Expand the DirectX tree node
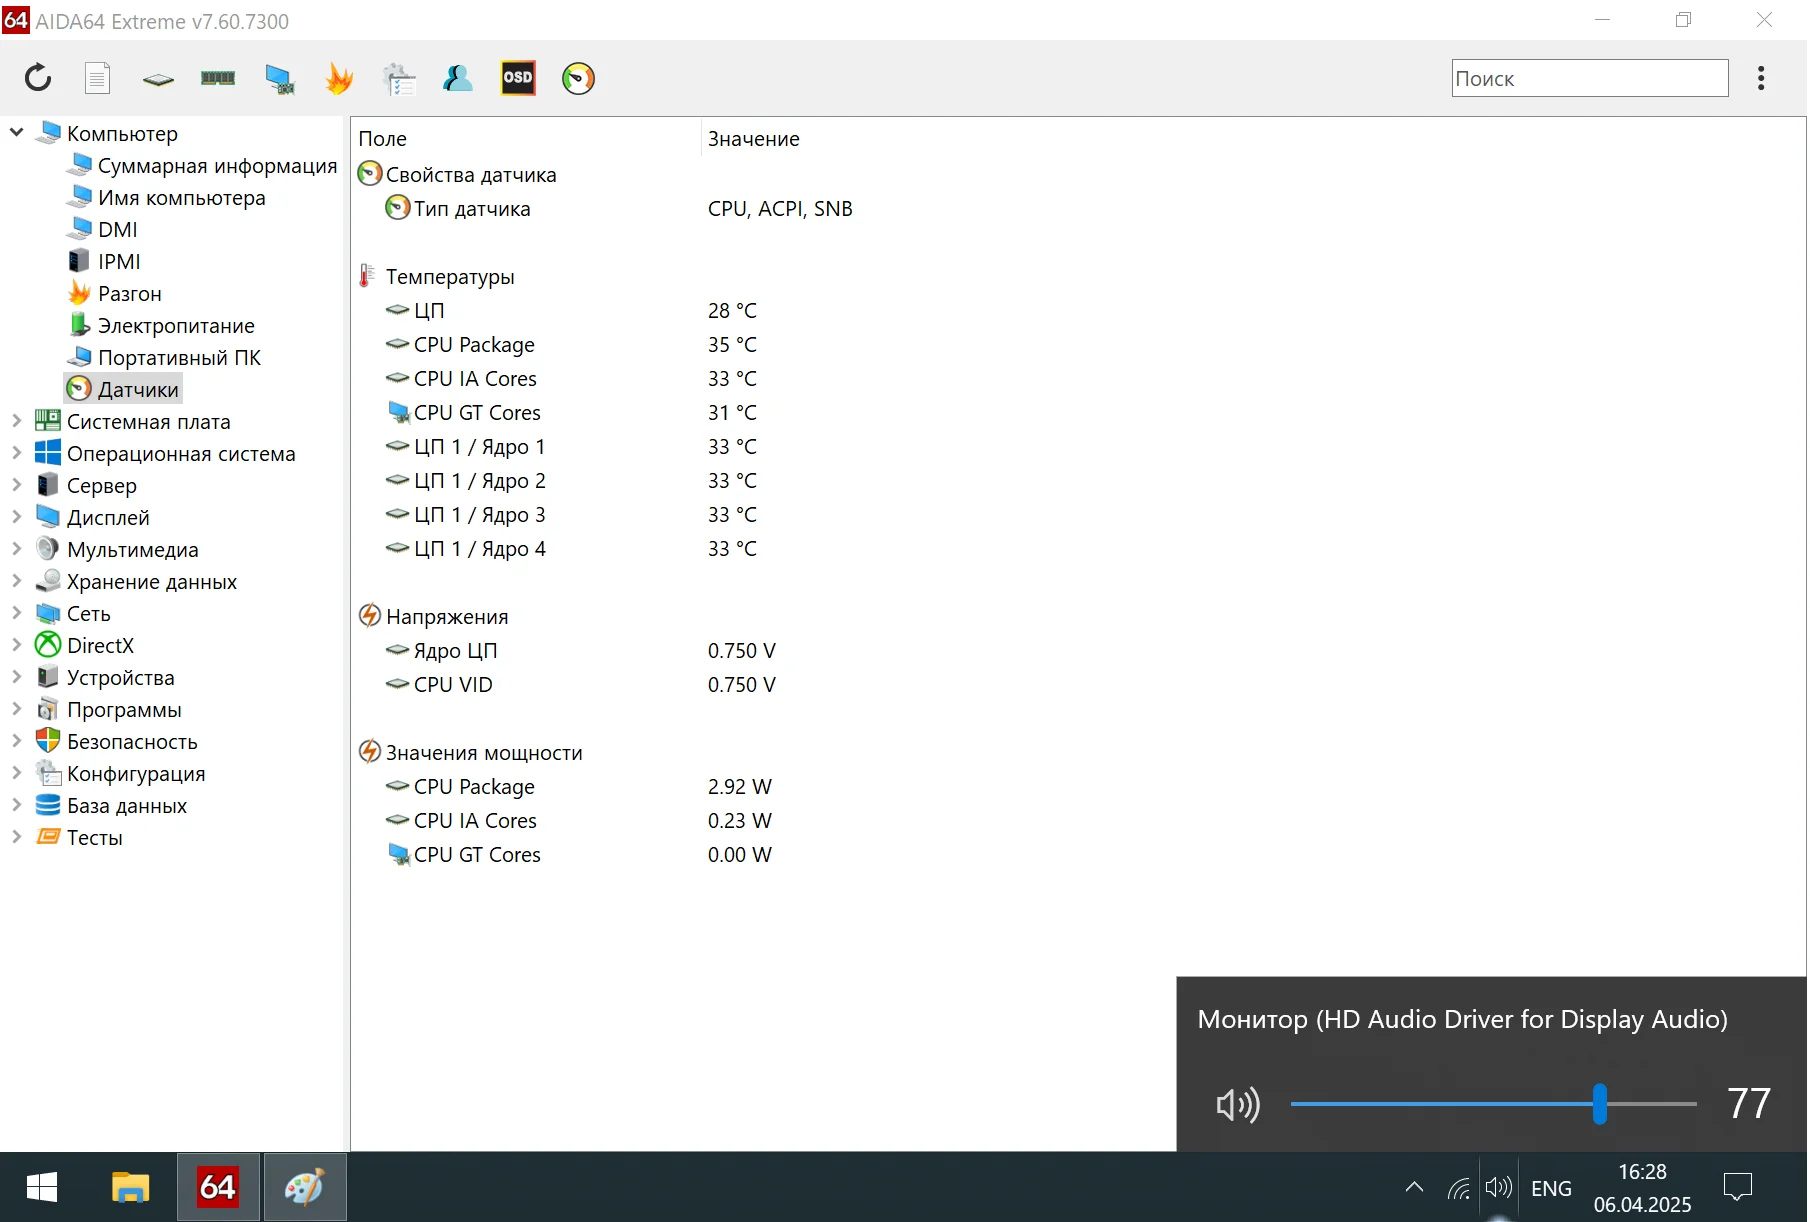This screenshot has height=1222, width=1810. click(17, 645)
